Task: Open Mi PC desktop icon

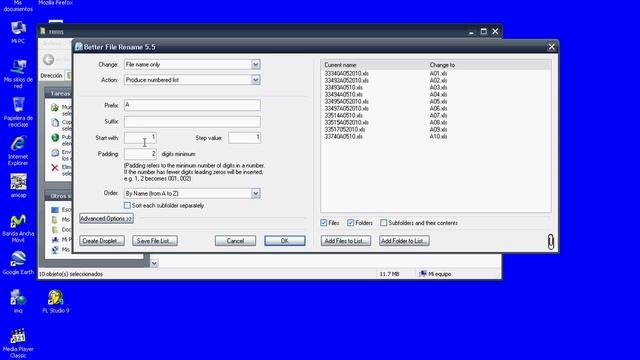Action: pyautogui.click(x=18, y=32)
